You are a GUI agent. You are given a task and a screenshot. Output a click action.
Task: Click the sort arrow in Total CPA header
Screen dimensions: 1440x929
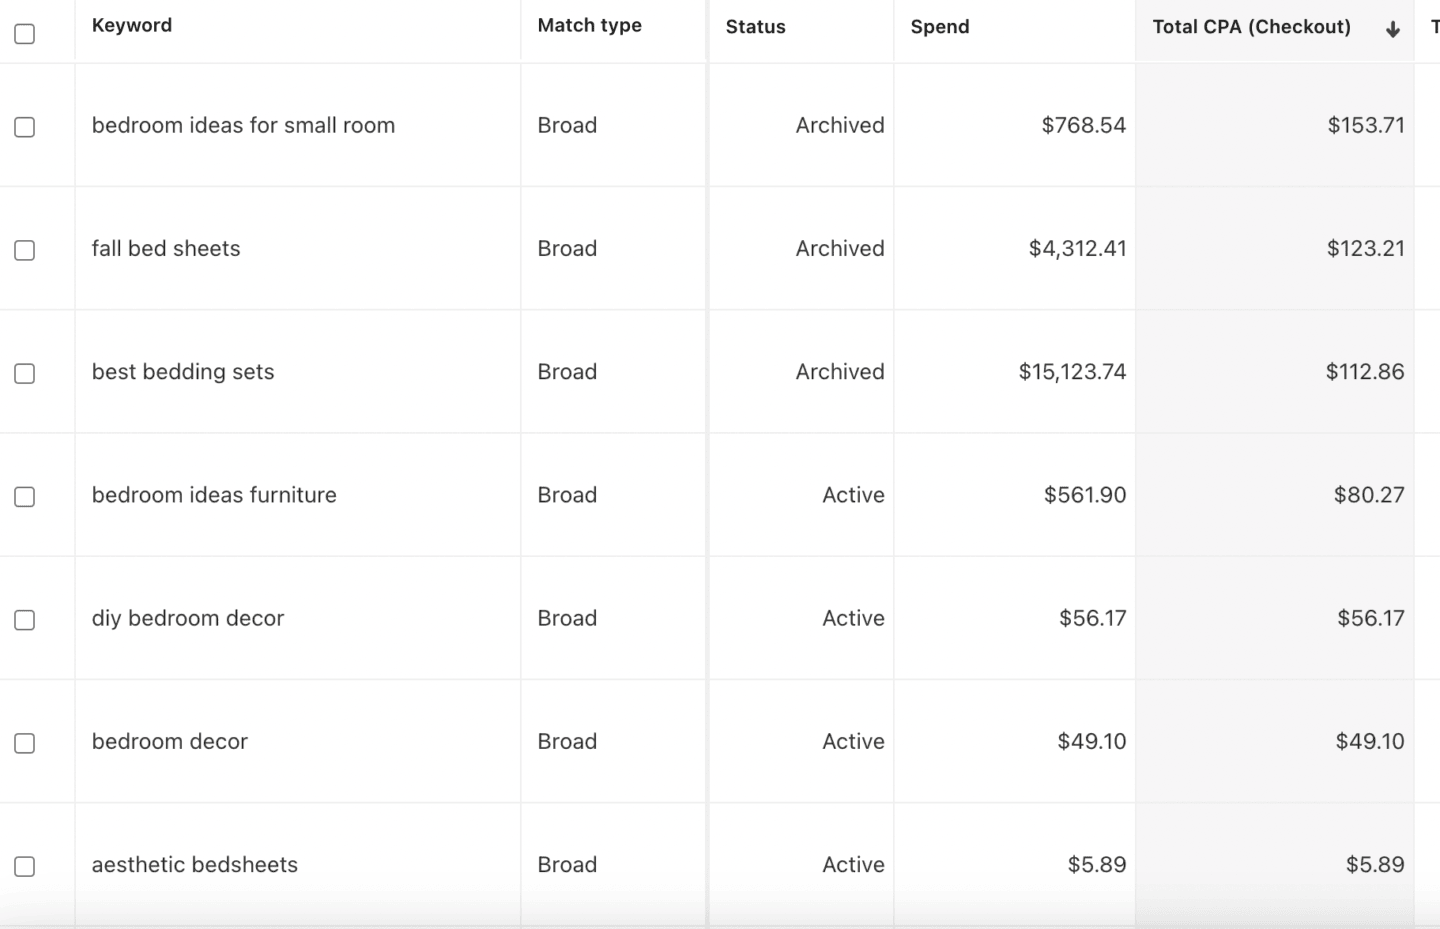pos(1392,30)
